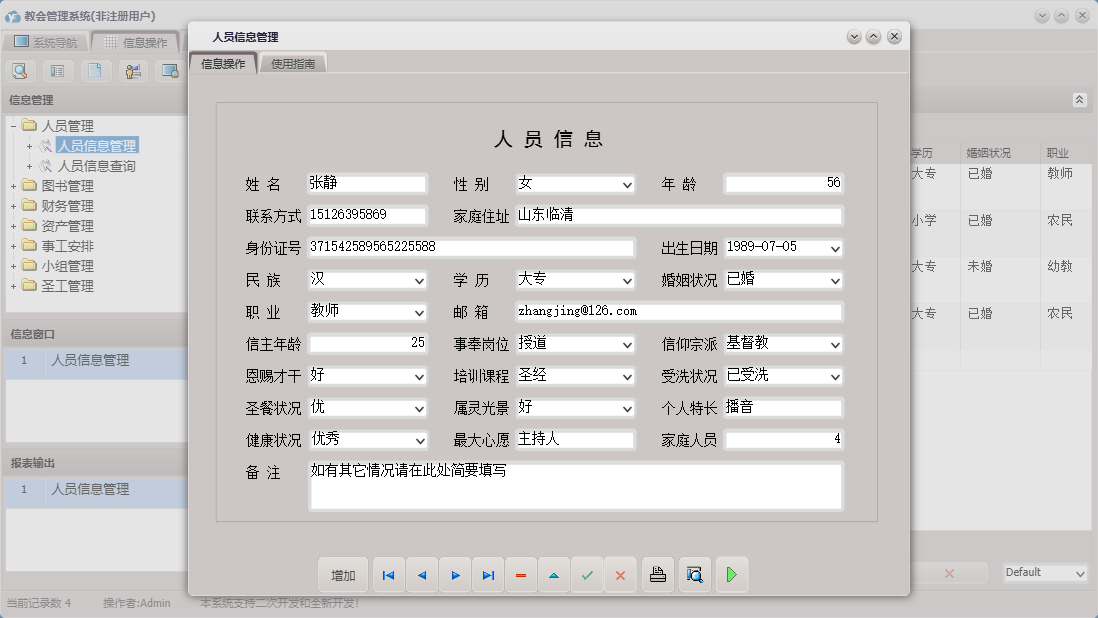Viewport: 1098px width, 618px height.
Task: Click the print icon in the record toolbar
Action: click(x=657, y=574)
